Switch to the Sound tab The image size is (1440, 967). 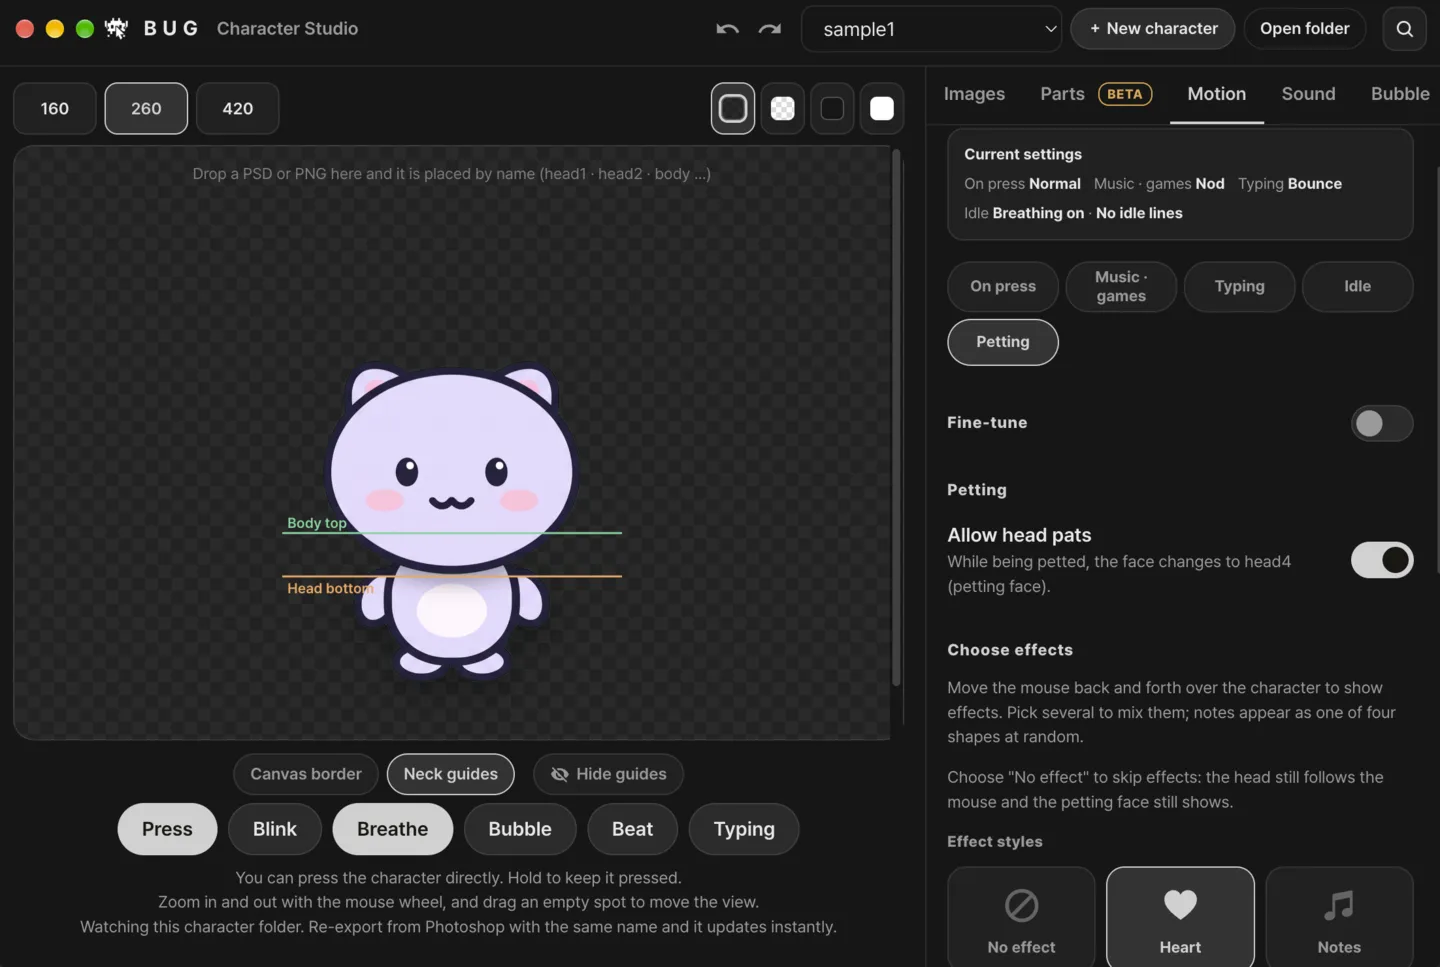(1308, 94)
